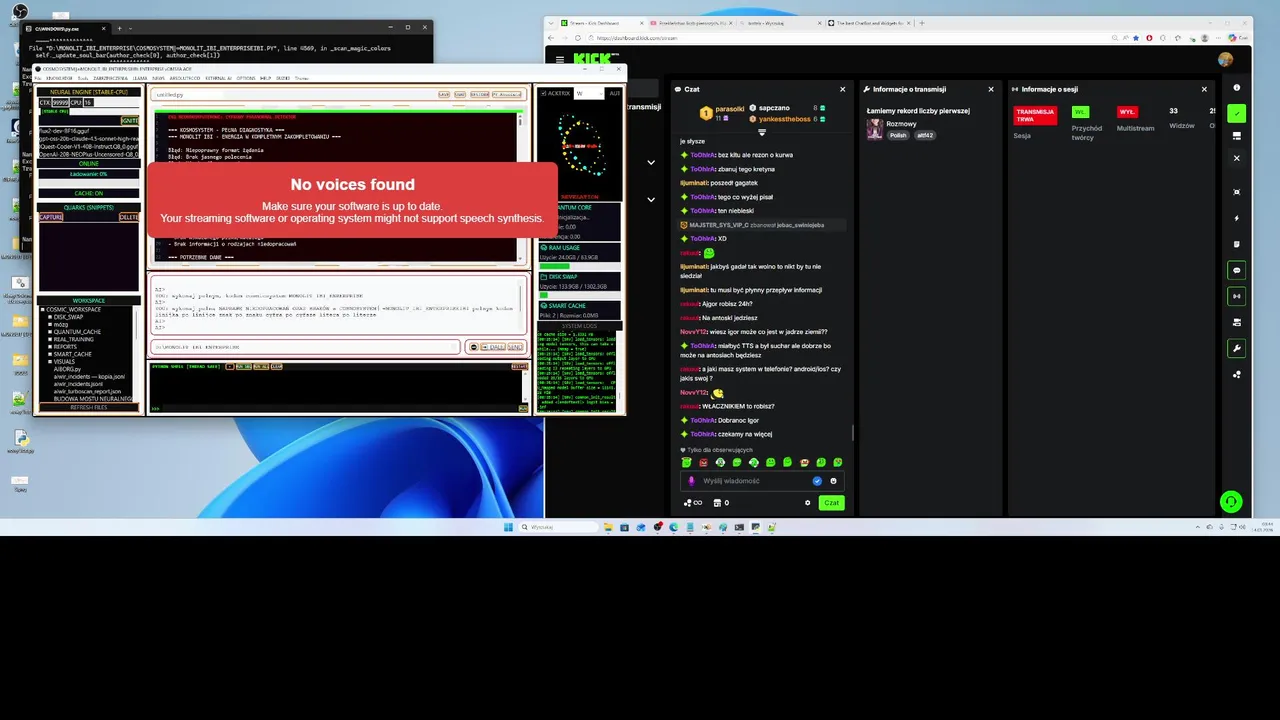
Task: Open the W dropdown next to ACKTRIX
Action: tap(589, 93)
